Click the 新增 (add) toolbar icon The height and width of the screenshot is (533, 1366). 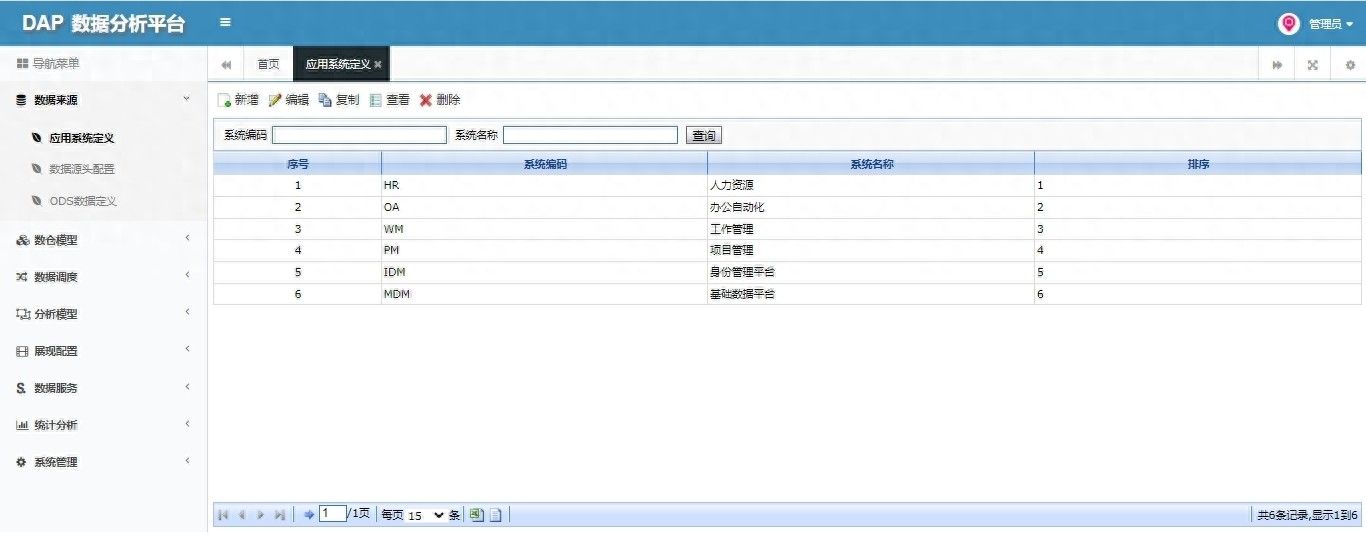click(x=225, y=100)
